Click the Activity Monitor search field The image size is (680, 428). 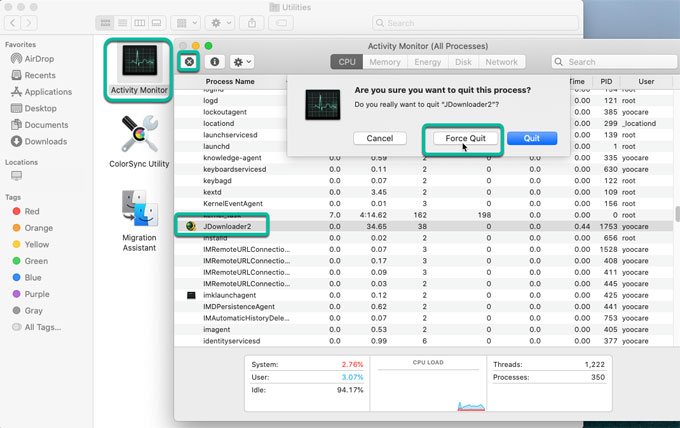coord(612,62)
